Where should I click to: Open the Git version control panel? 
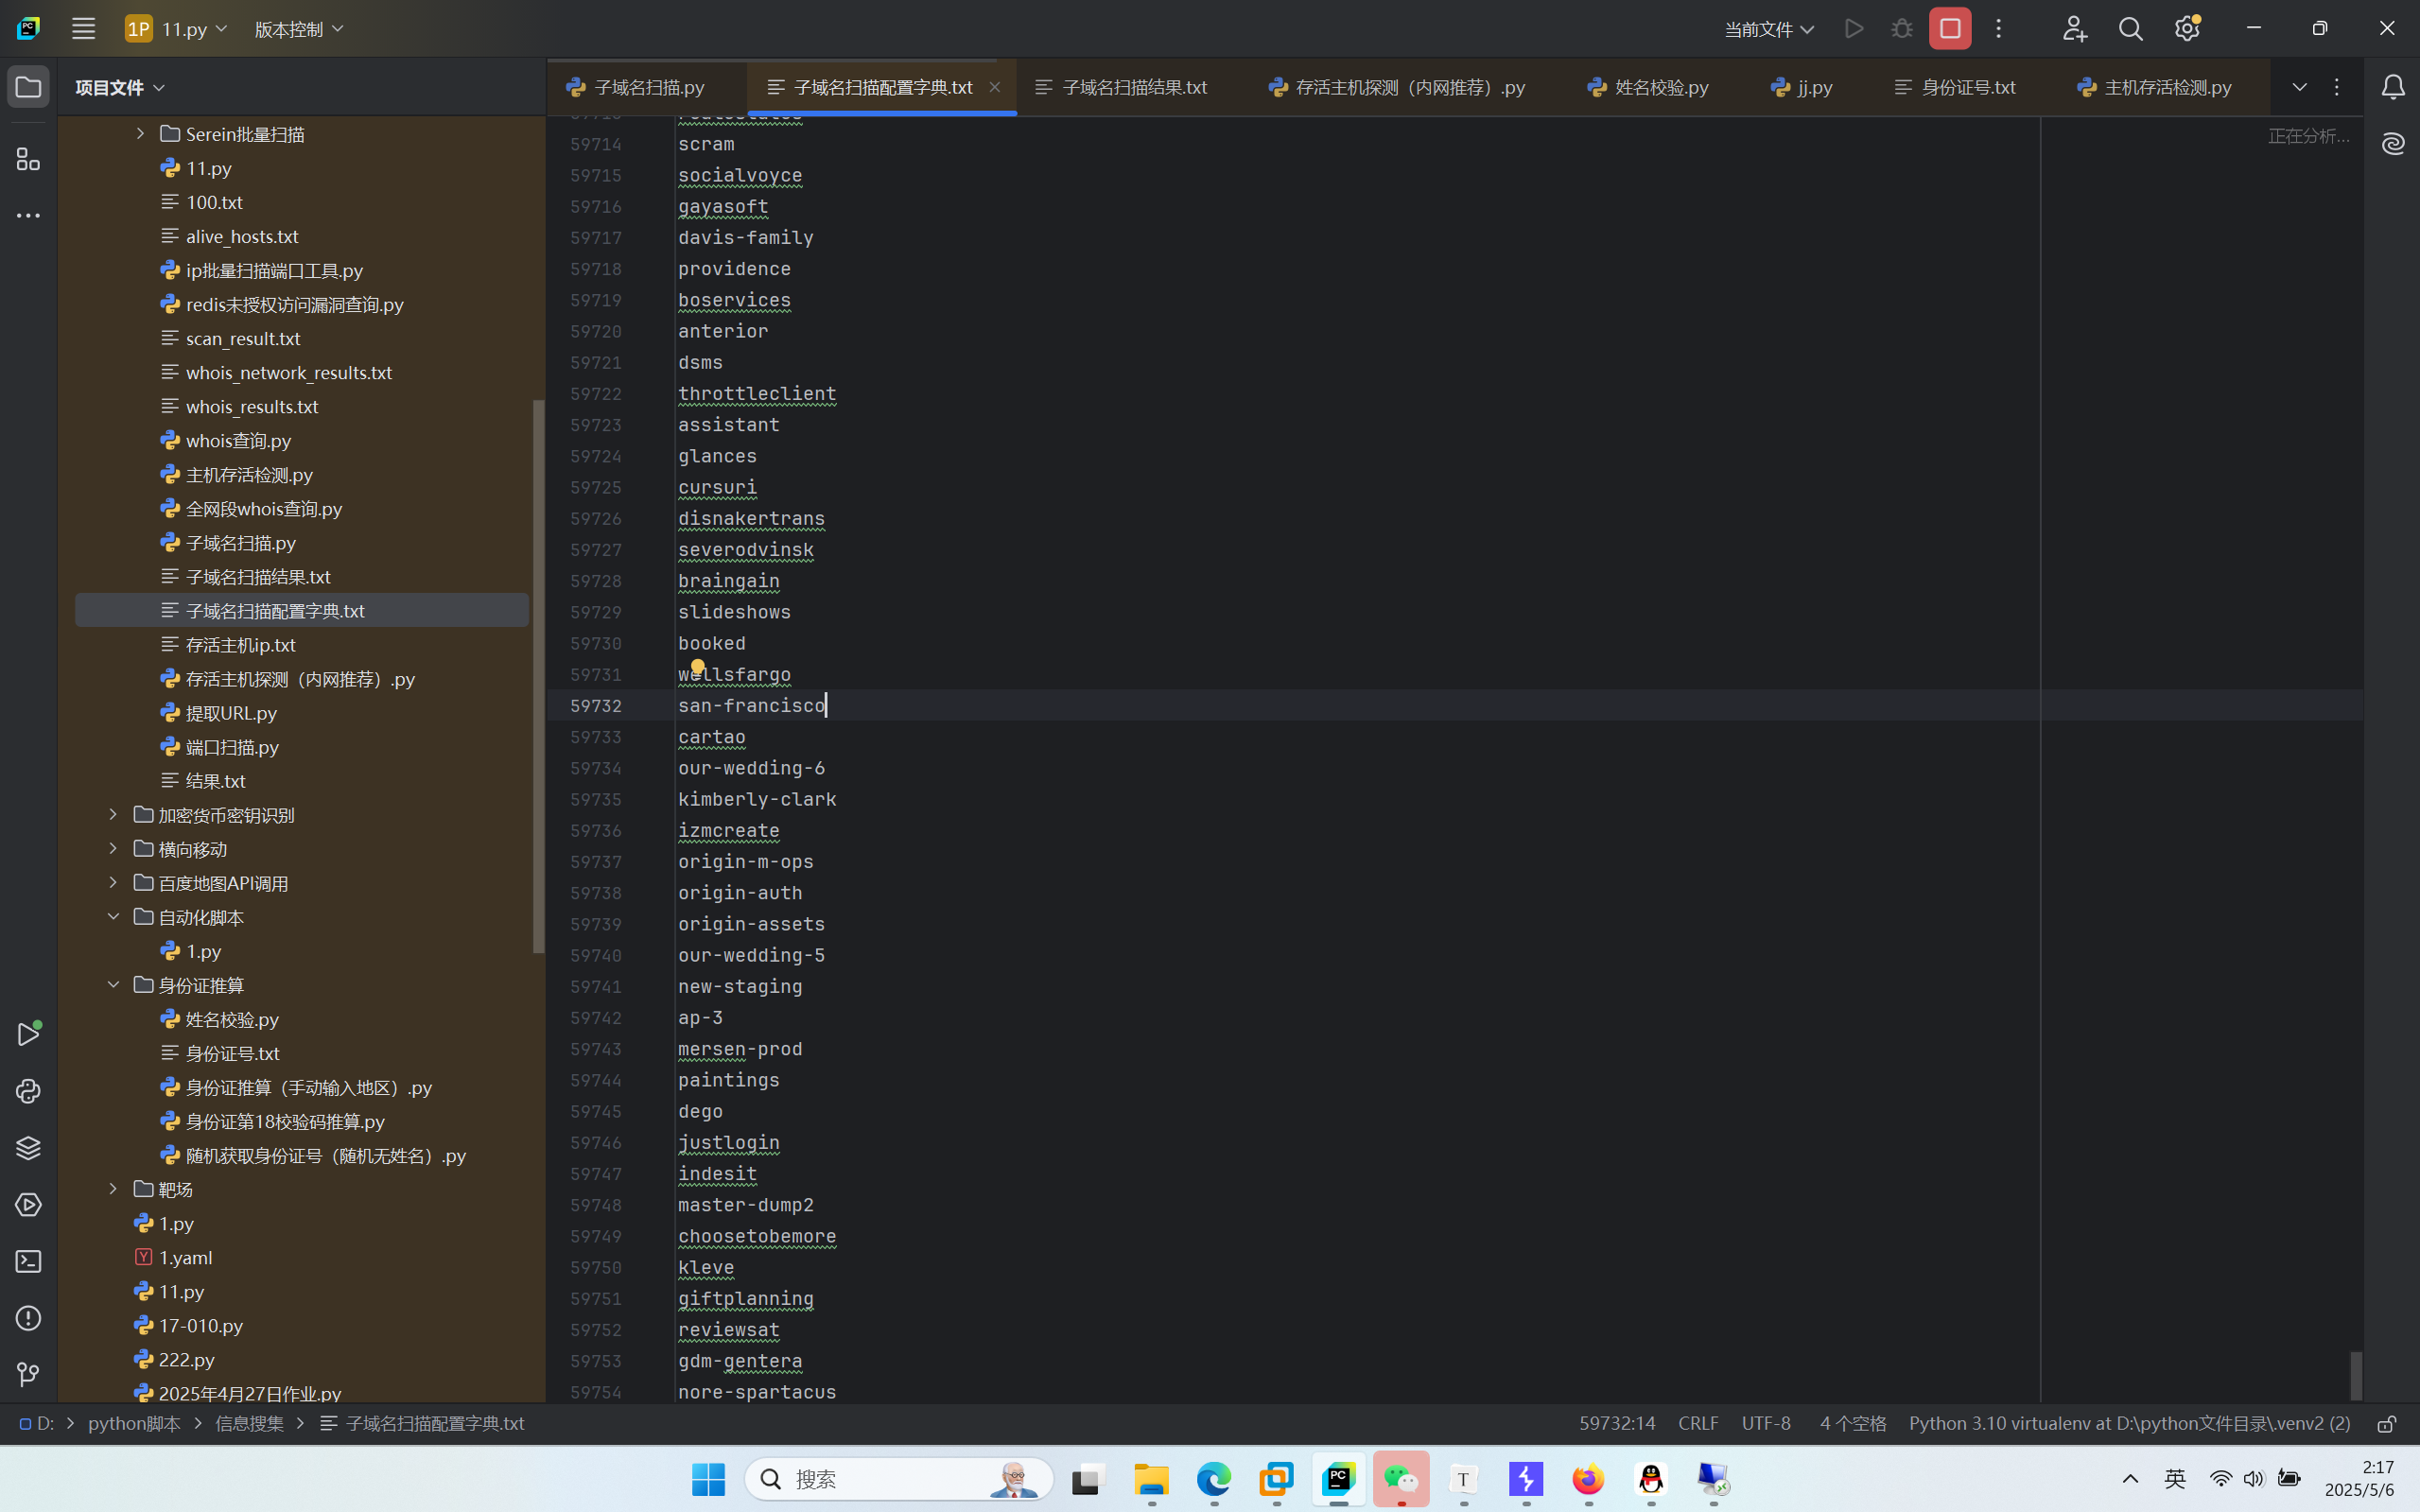[28, 1375]
